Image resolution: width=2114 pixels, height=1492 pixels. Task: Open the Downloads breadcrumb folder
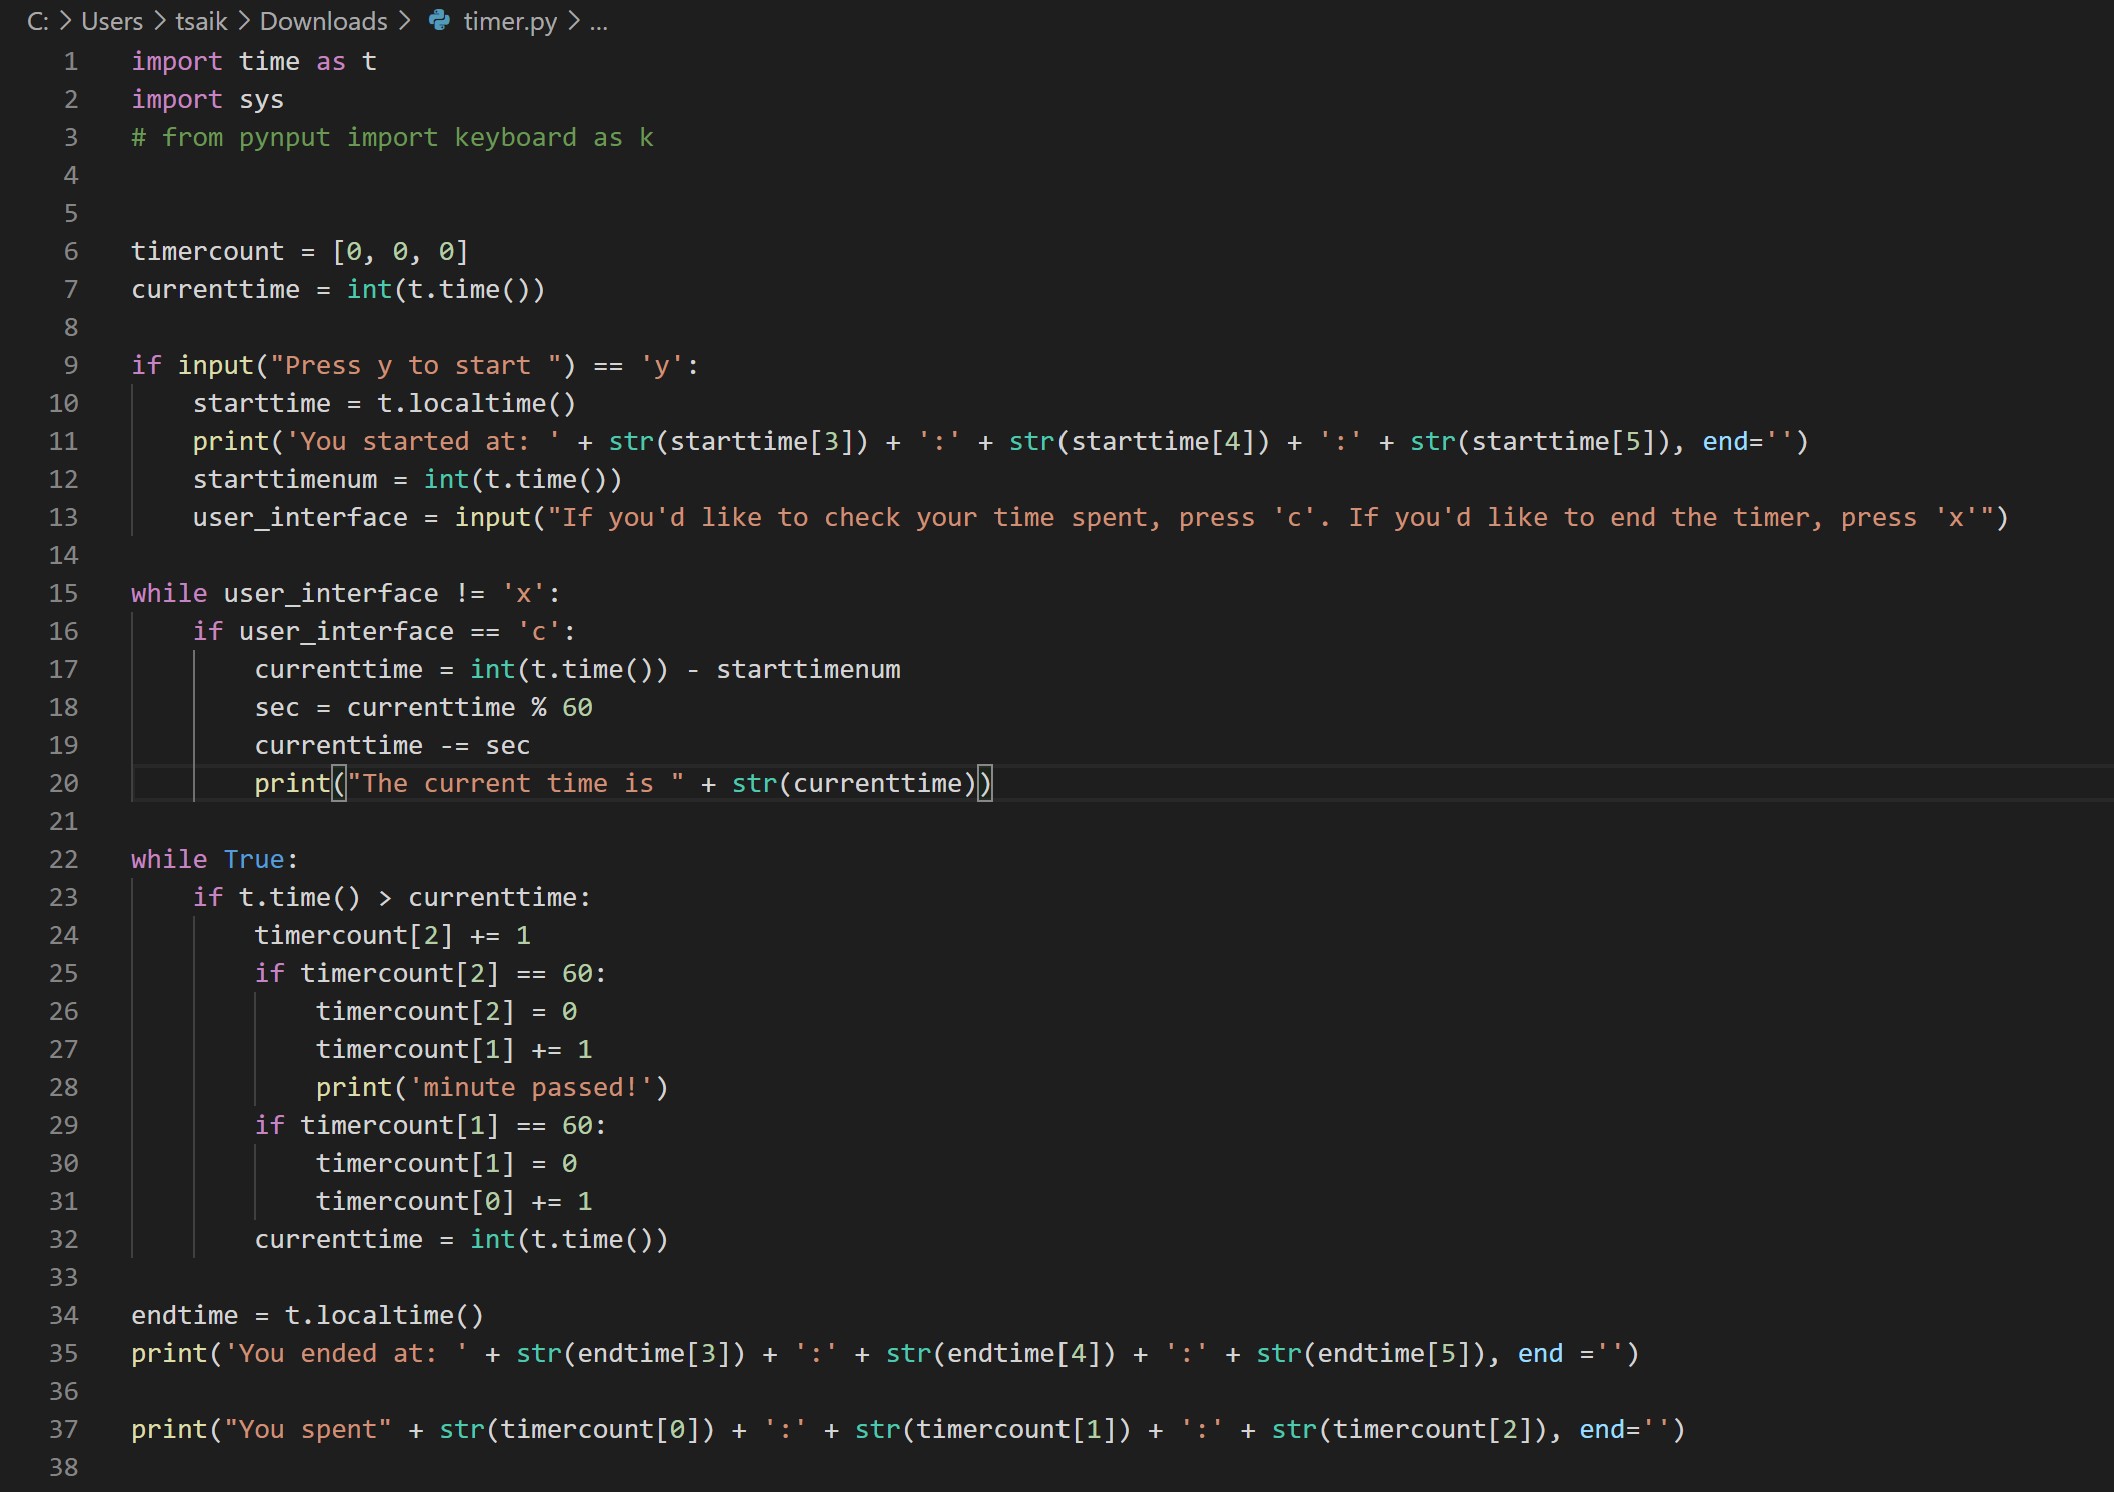click(323, 21)
